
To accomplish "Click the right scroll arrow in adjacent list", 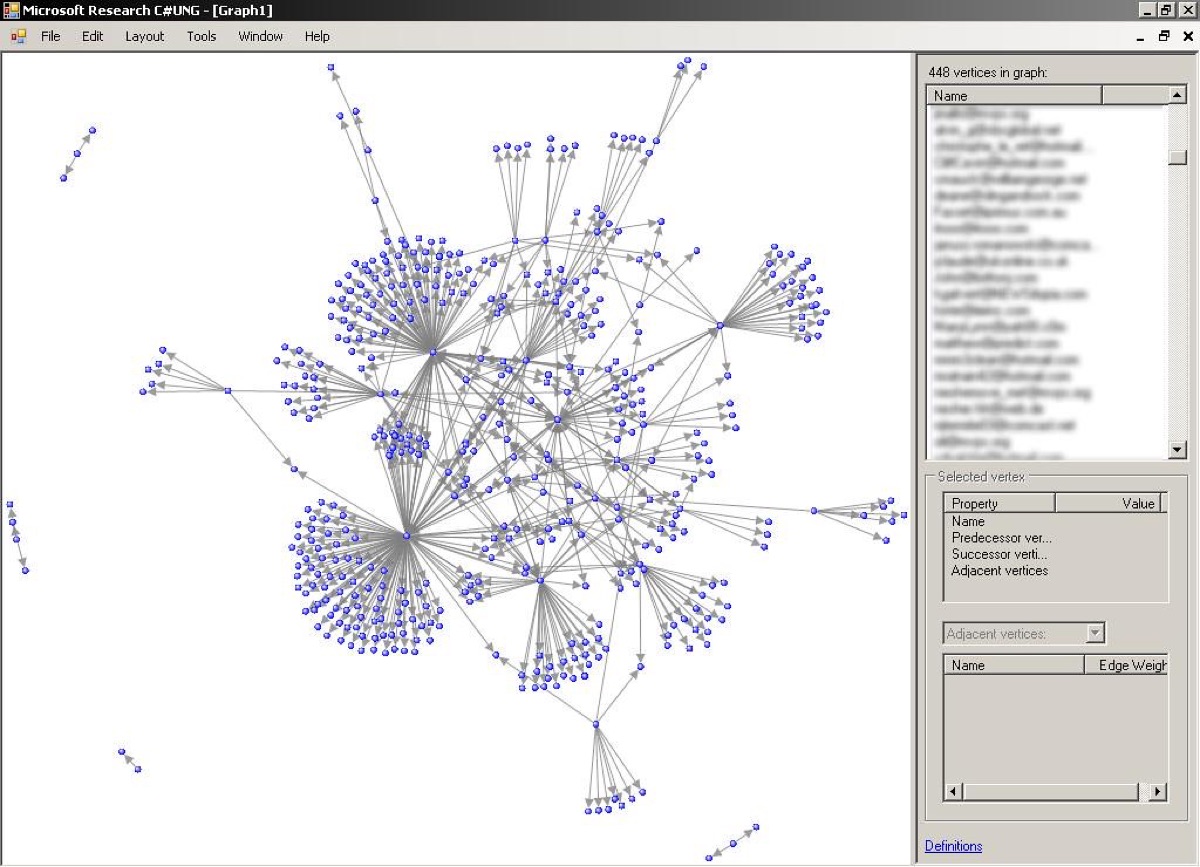I will 1158,792.
